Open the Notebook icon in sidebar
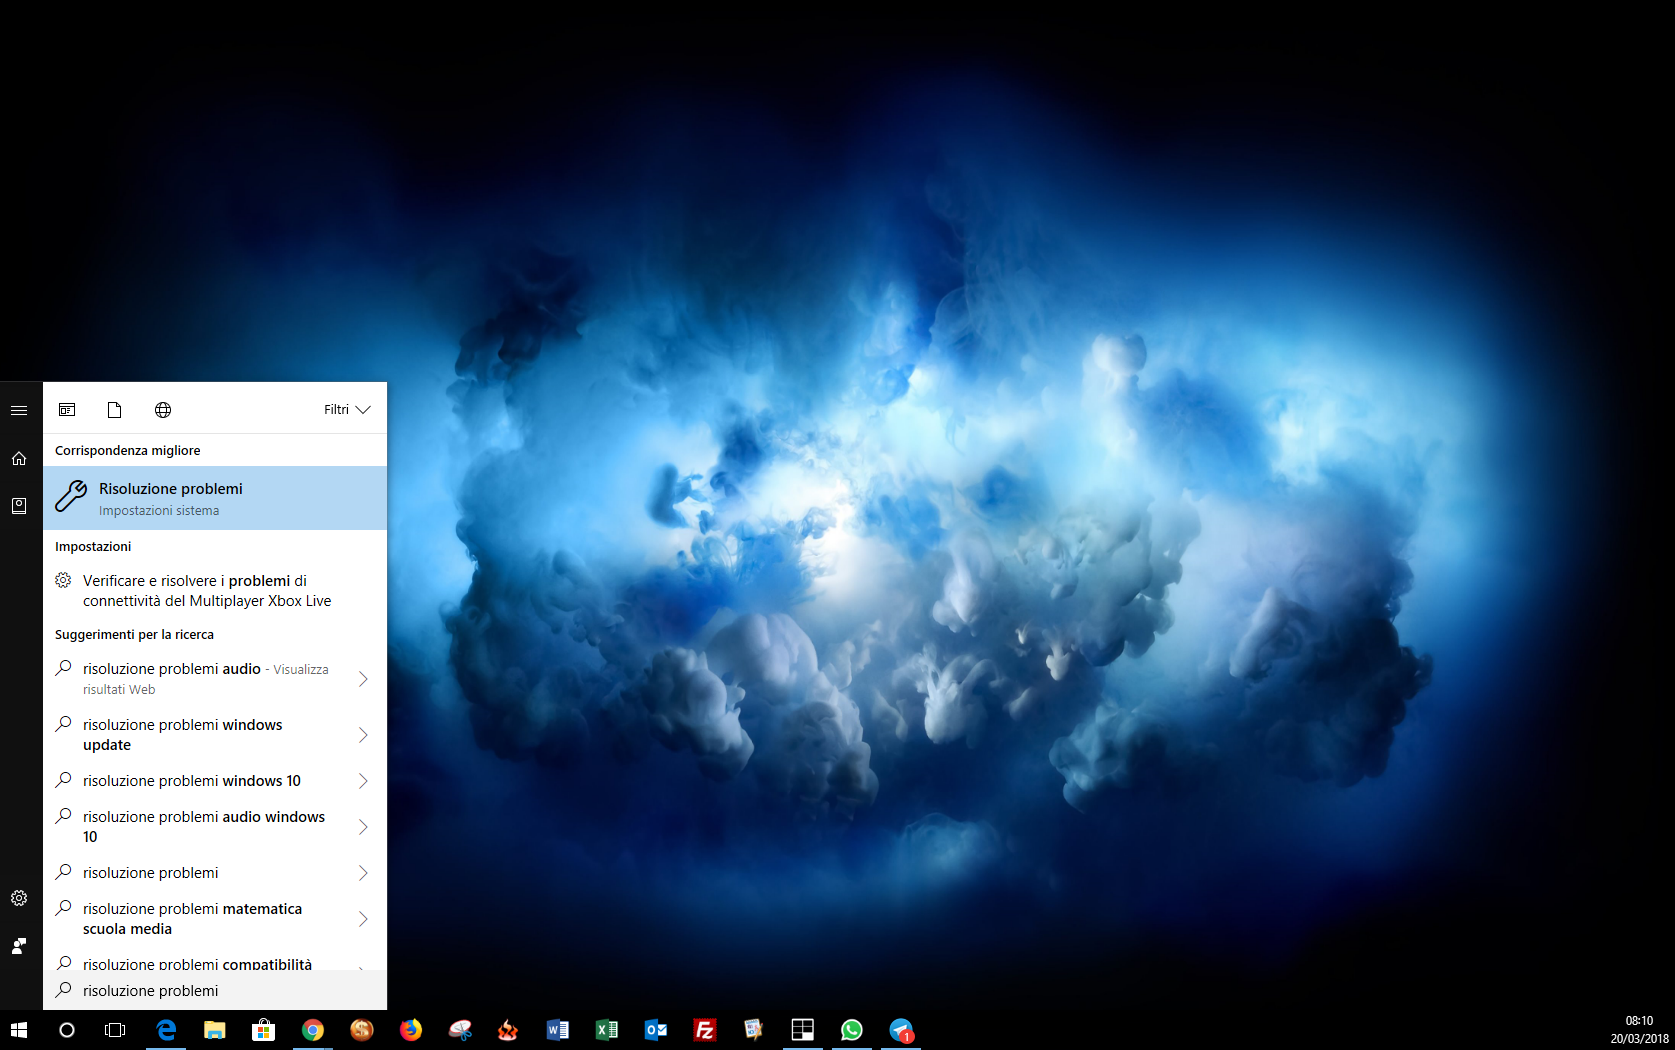 click(19, 506)
